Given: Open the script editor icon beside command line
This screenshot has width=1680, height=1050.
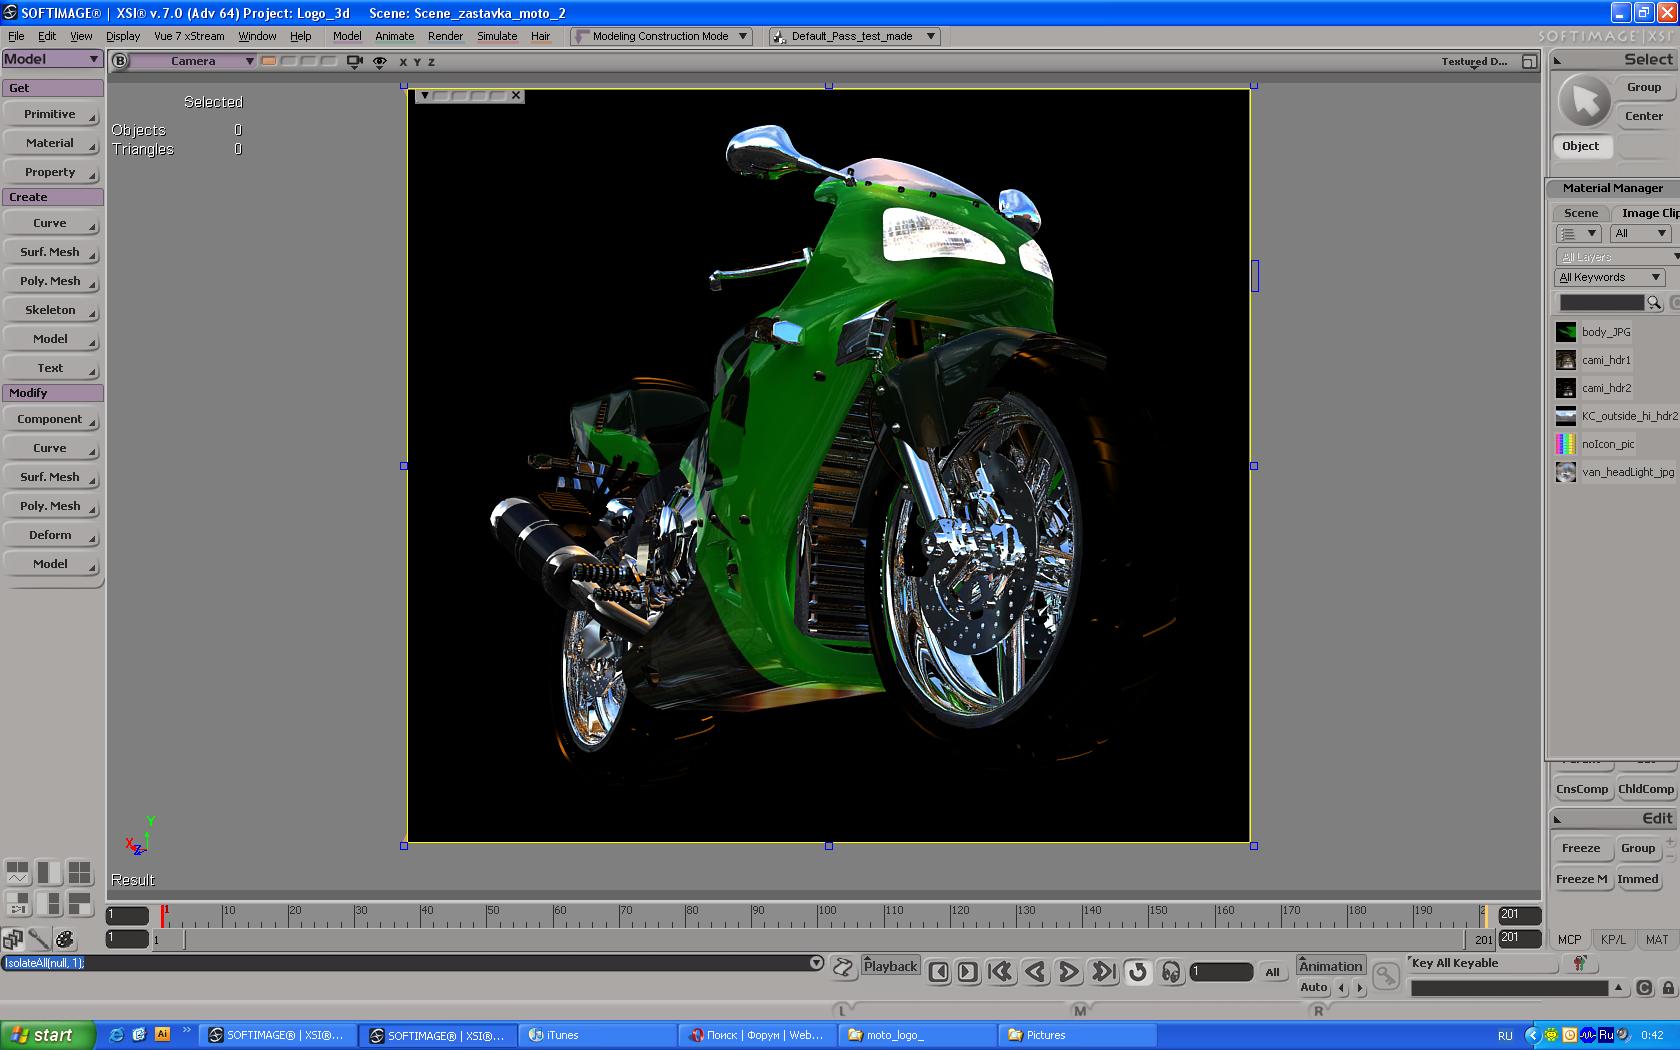Looking at the screenshot, I should pyautogui.click(x=843, y=966).
